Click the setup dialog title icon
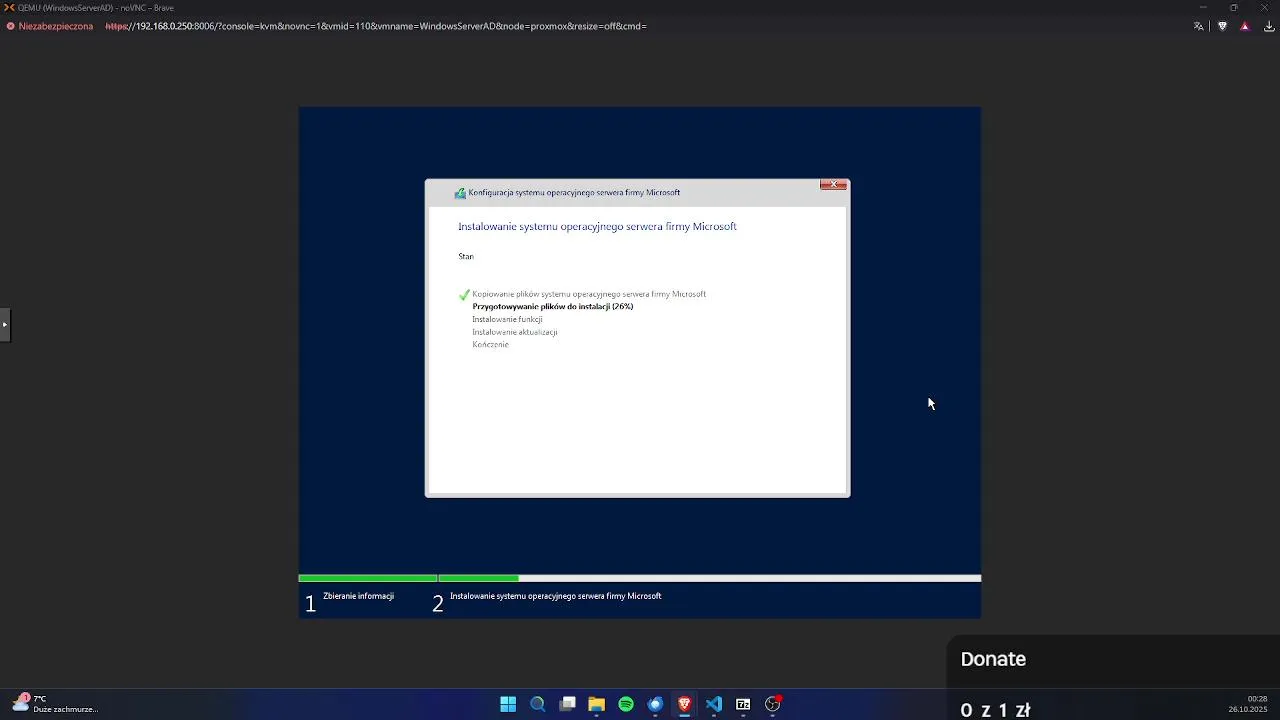This screenshot has width=1280, height=720. click(460, 193)
